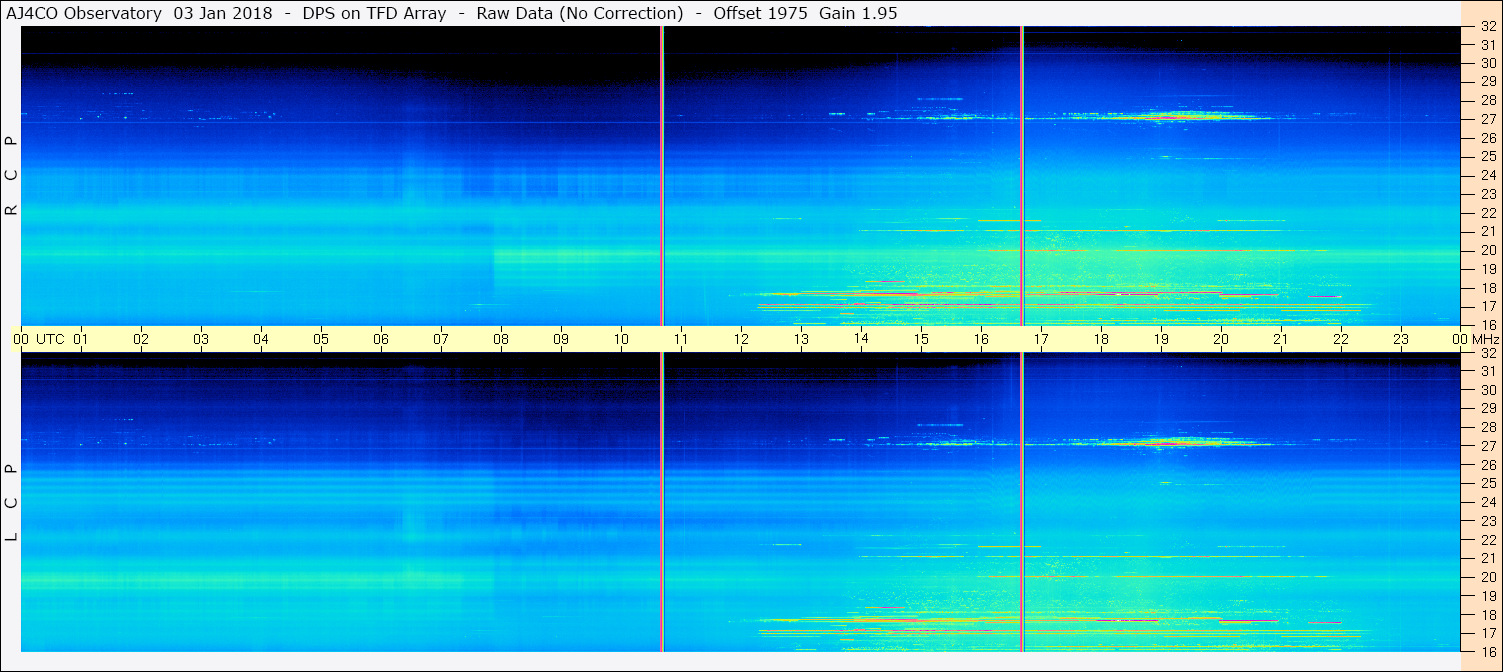Click the 20 MHz tick on LCP scale
1503x672 pixels.
tap(1487, 577)
